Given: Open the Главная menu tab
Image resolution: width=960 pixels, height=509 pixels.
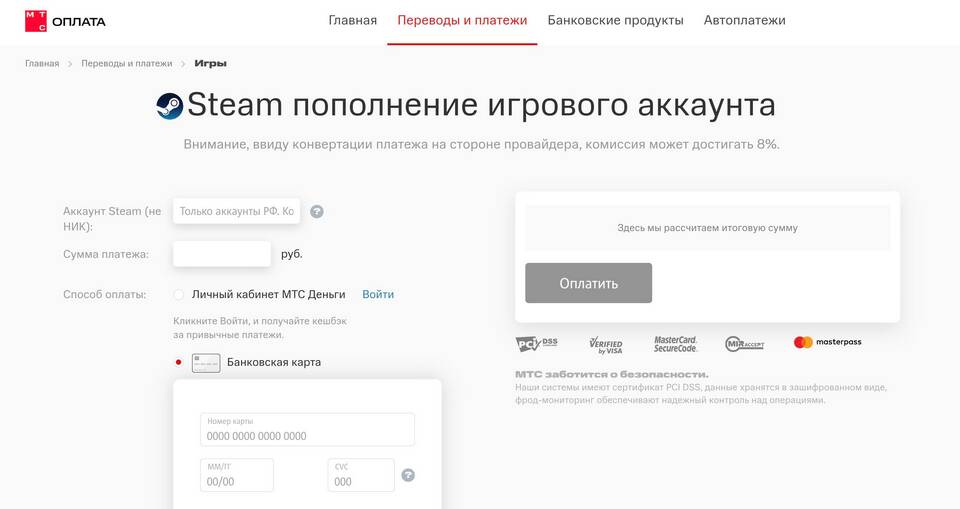Looking at the screenshot, I should coord(353,21).
